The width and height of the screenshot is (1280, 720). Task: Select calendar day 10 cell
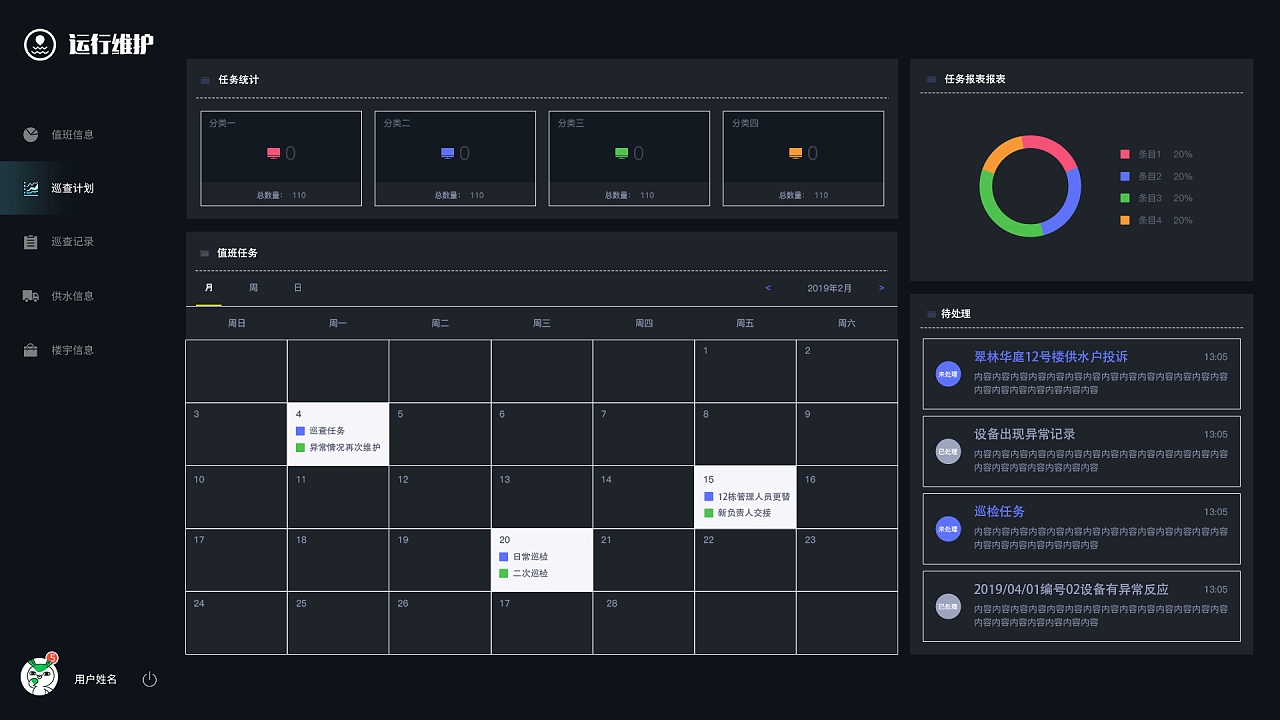click(236, 497)
